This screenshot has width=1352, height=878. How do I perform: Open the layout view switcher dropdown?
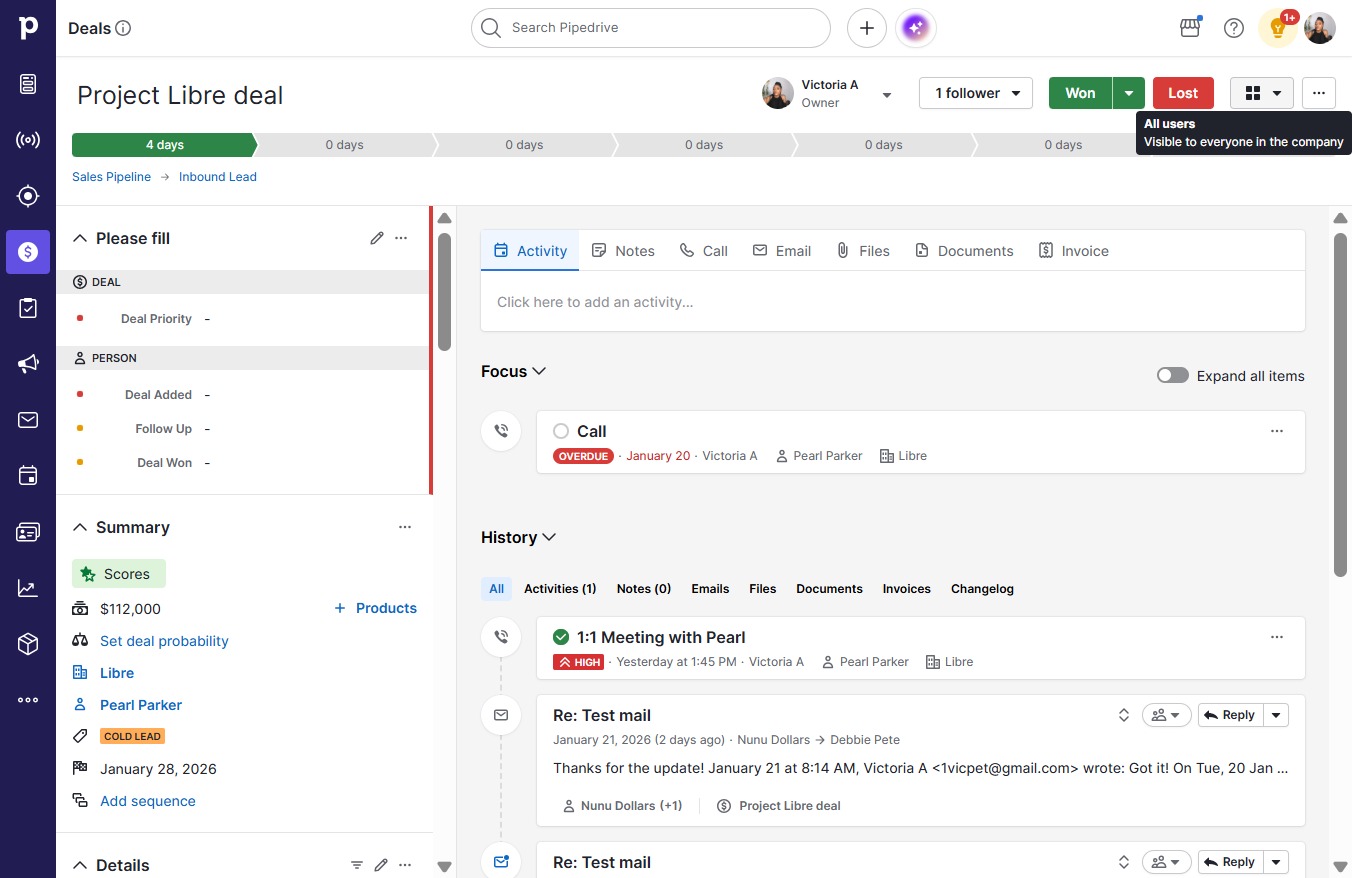click(x=1262, y=93)
